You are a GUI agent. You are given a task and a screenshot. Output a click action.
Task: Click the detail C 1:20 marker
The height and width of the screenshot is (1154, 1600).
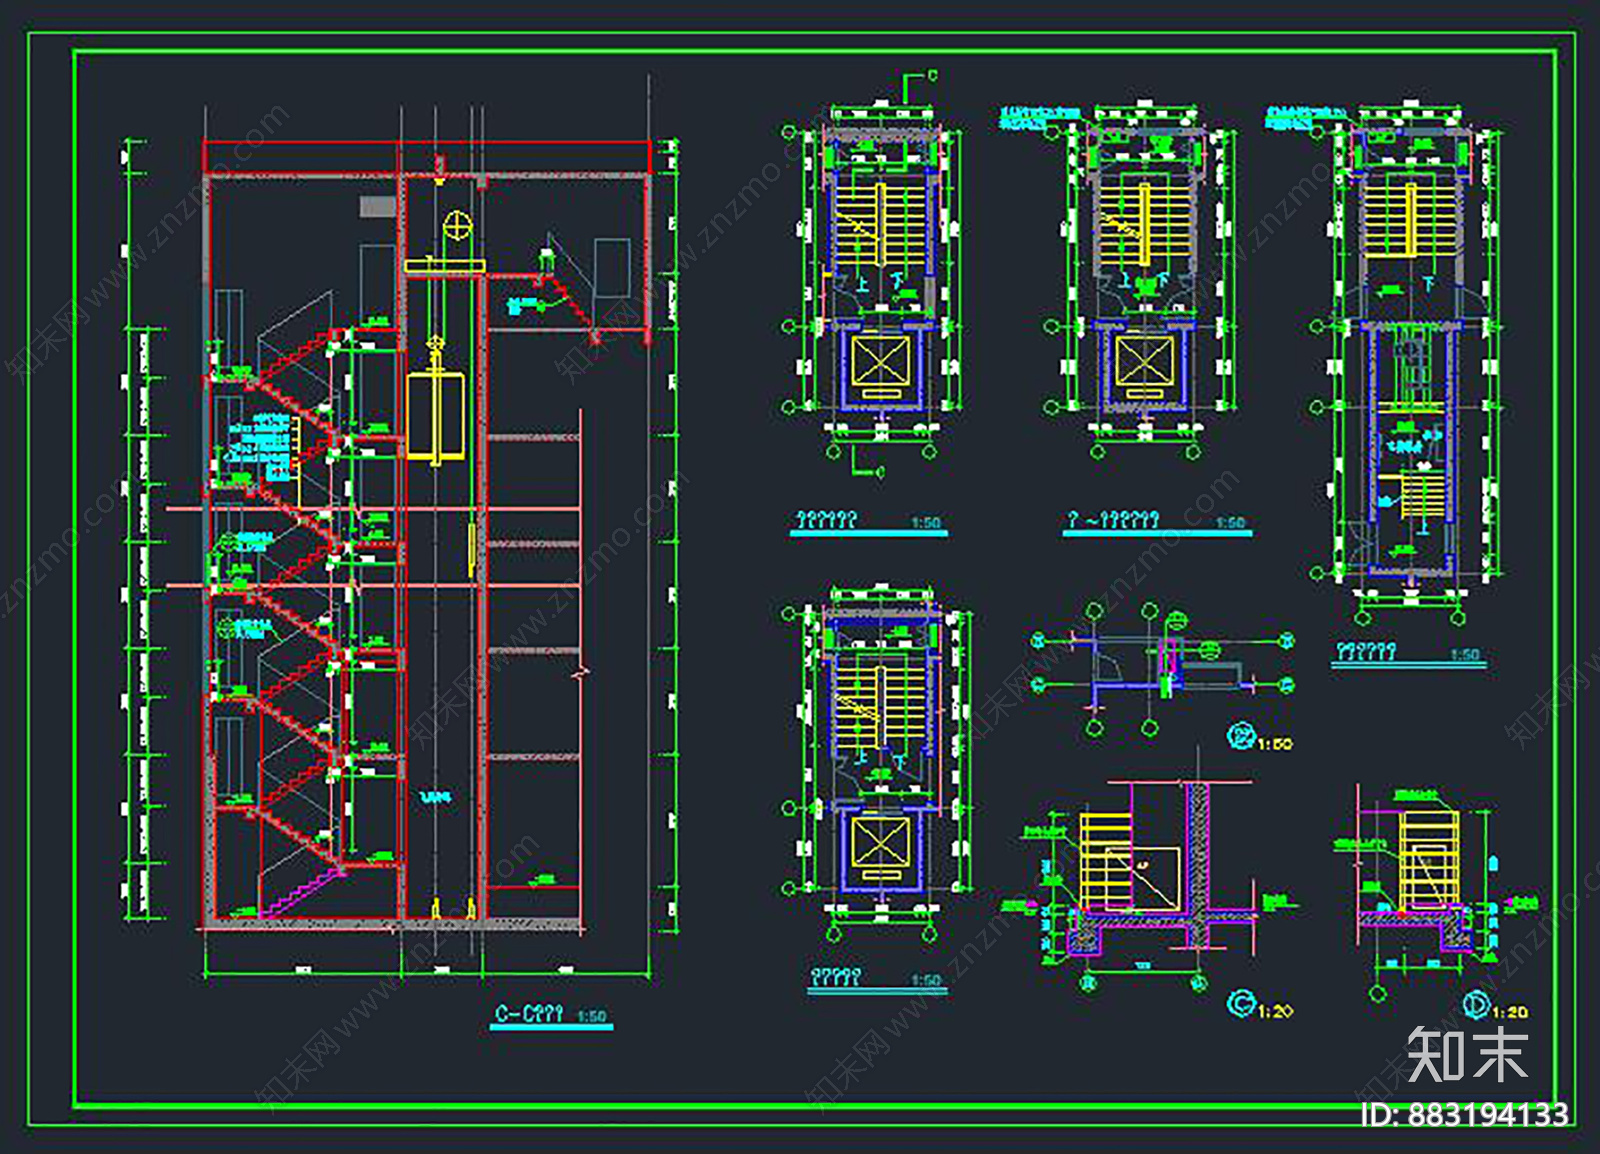[x=1259, y=1004]
